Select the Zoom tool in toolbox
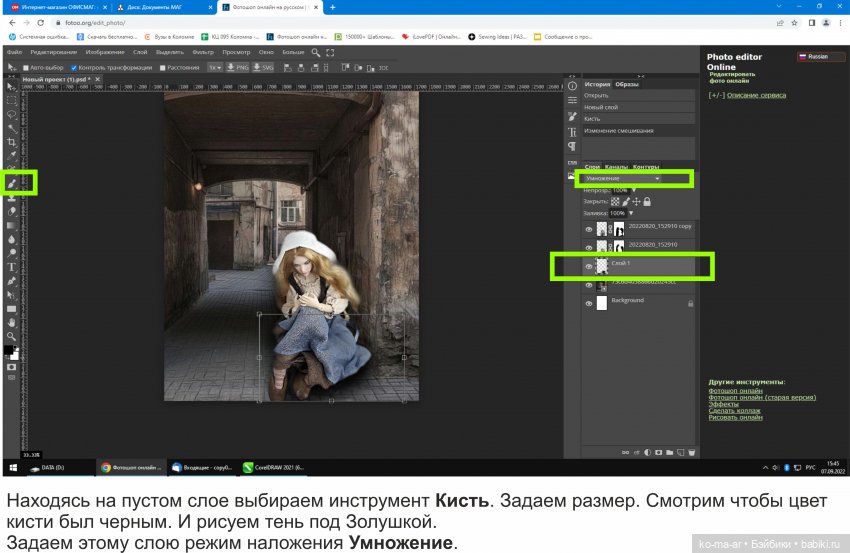The width and height of the screenshot is (850, 553). coord(11,336)
